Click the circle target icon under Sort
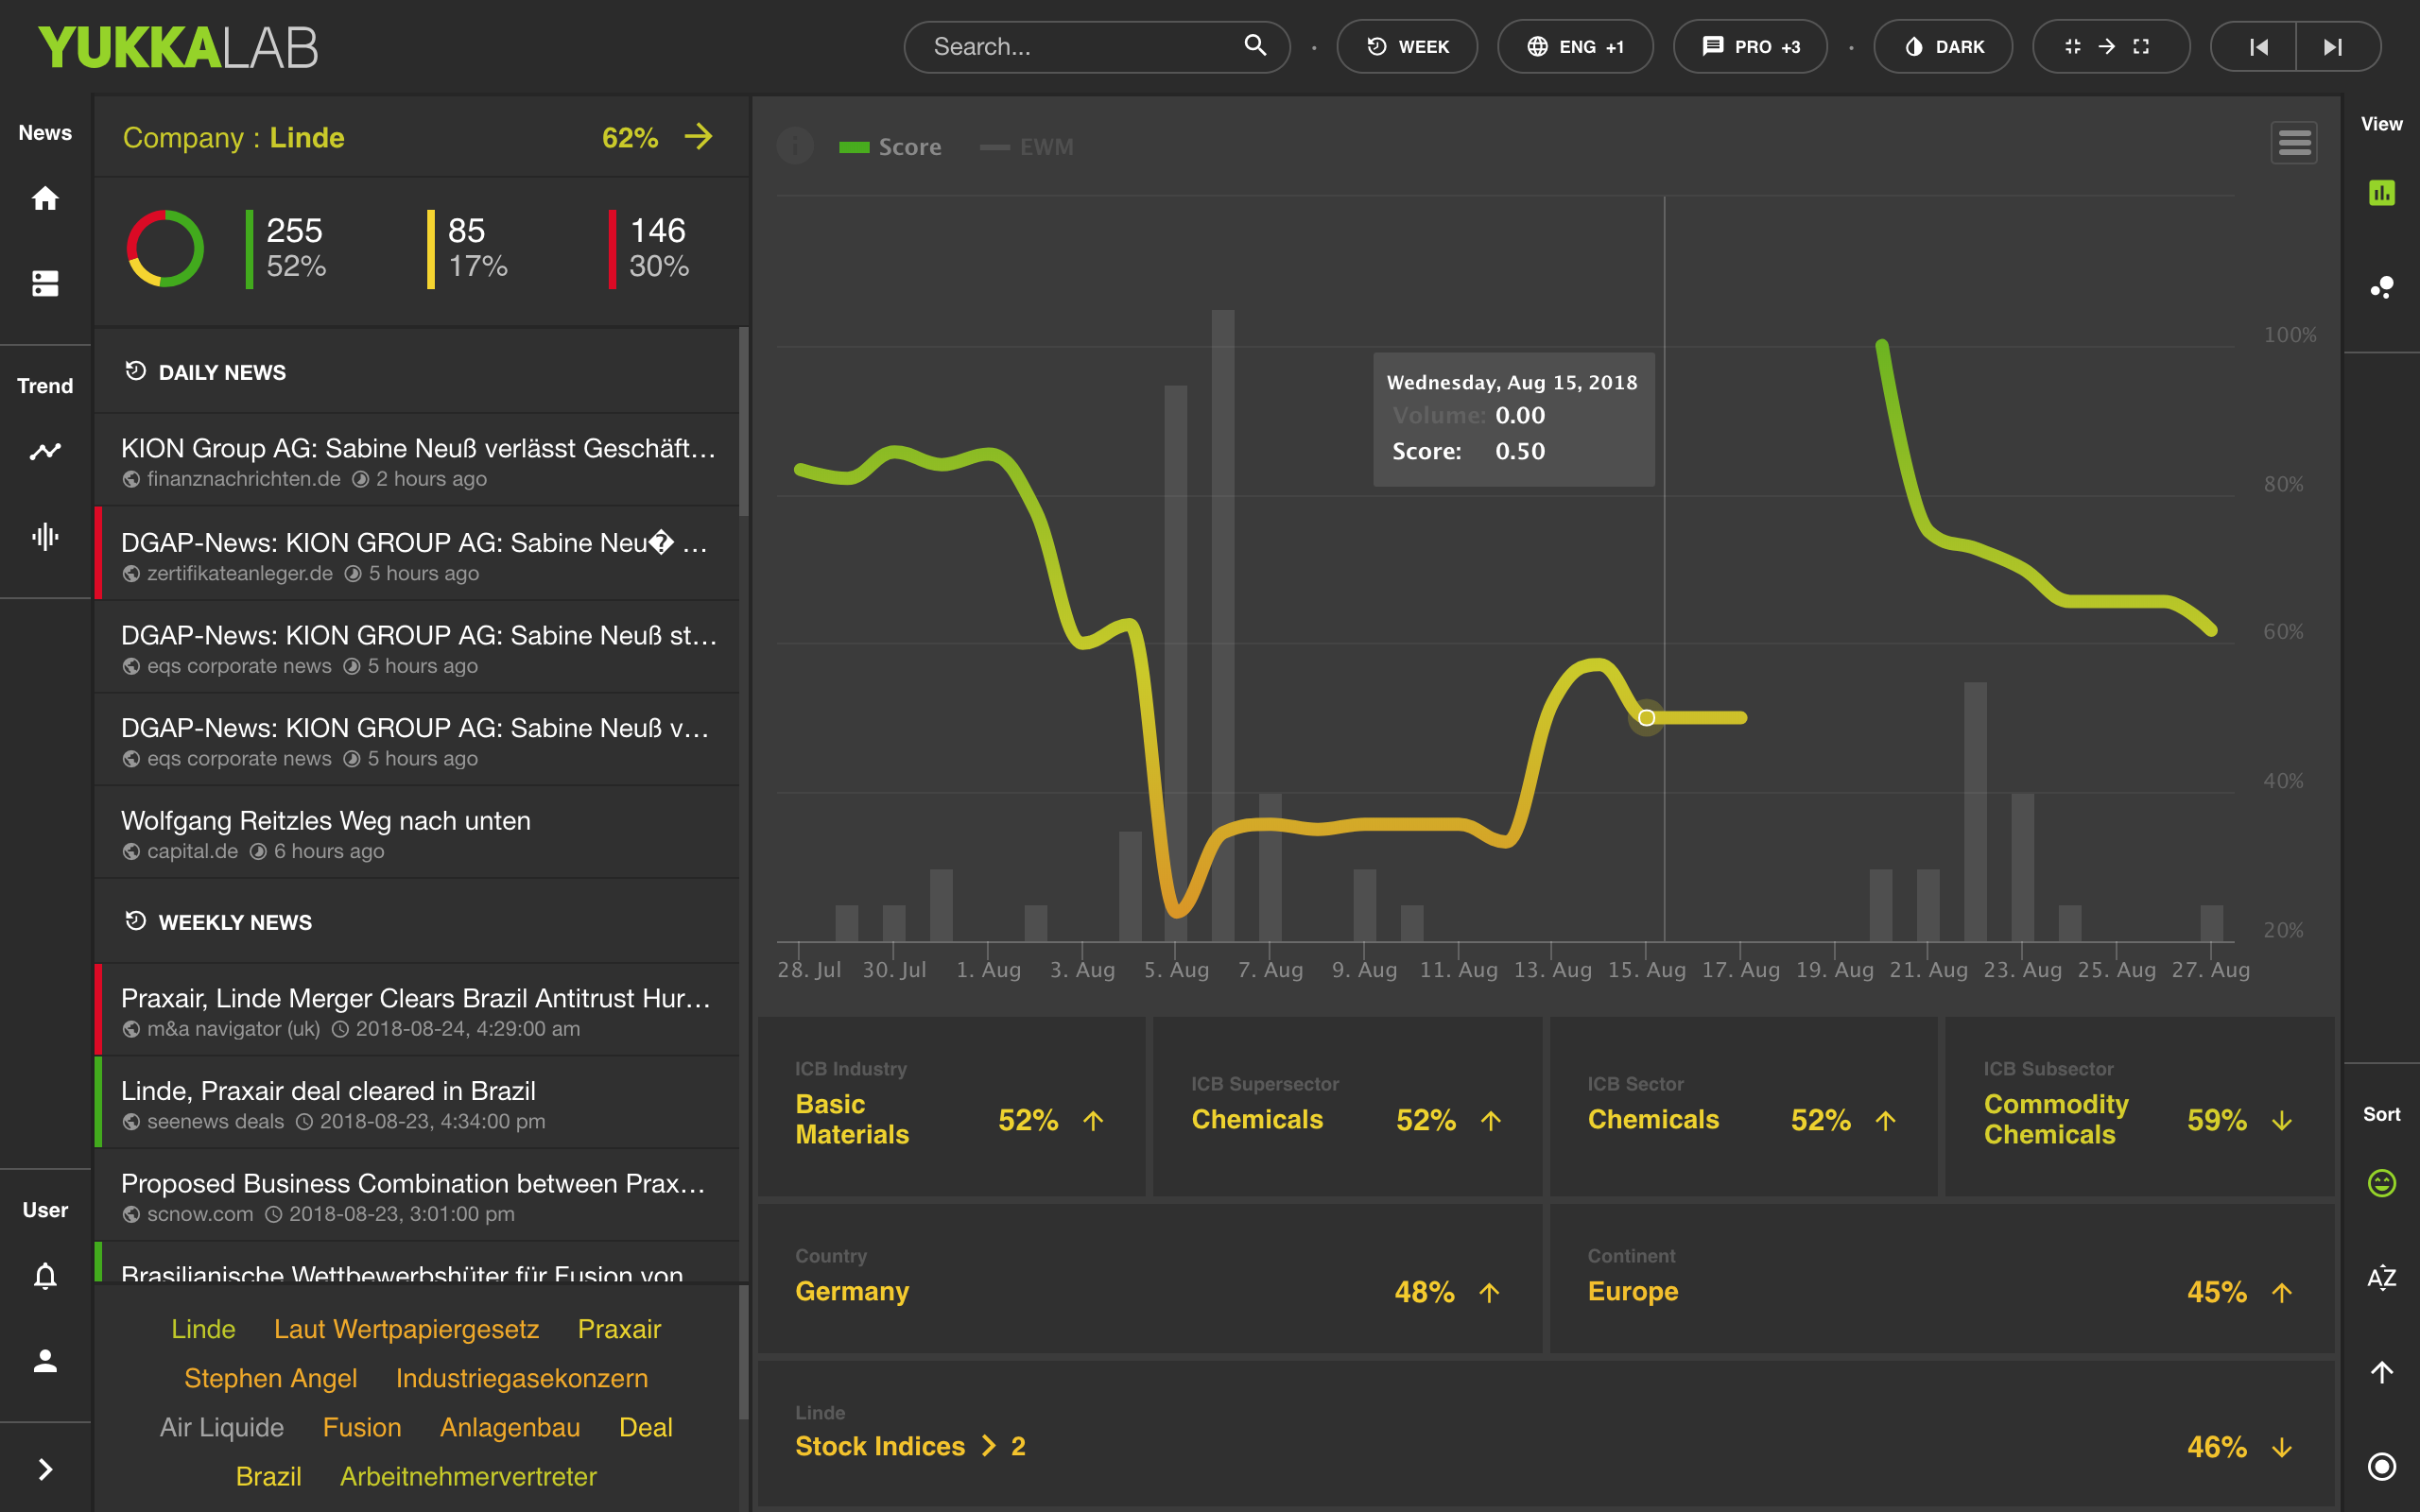The image size is (2420, 1512). coord(2382,1466)
